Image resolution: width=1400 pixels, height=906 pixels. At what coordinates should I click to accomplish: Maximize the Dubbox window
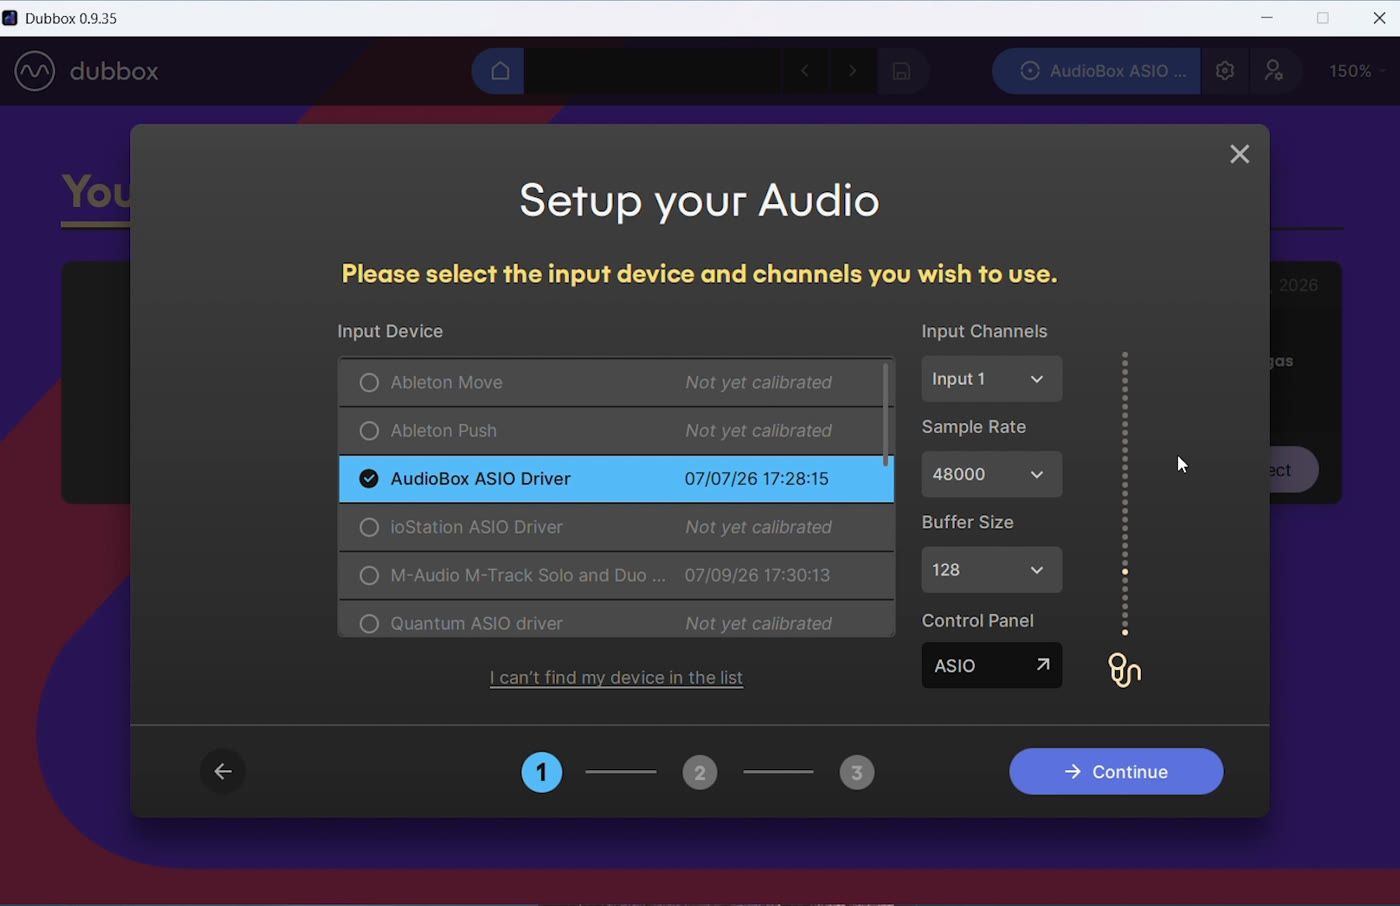tap(1323, 18)
